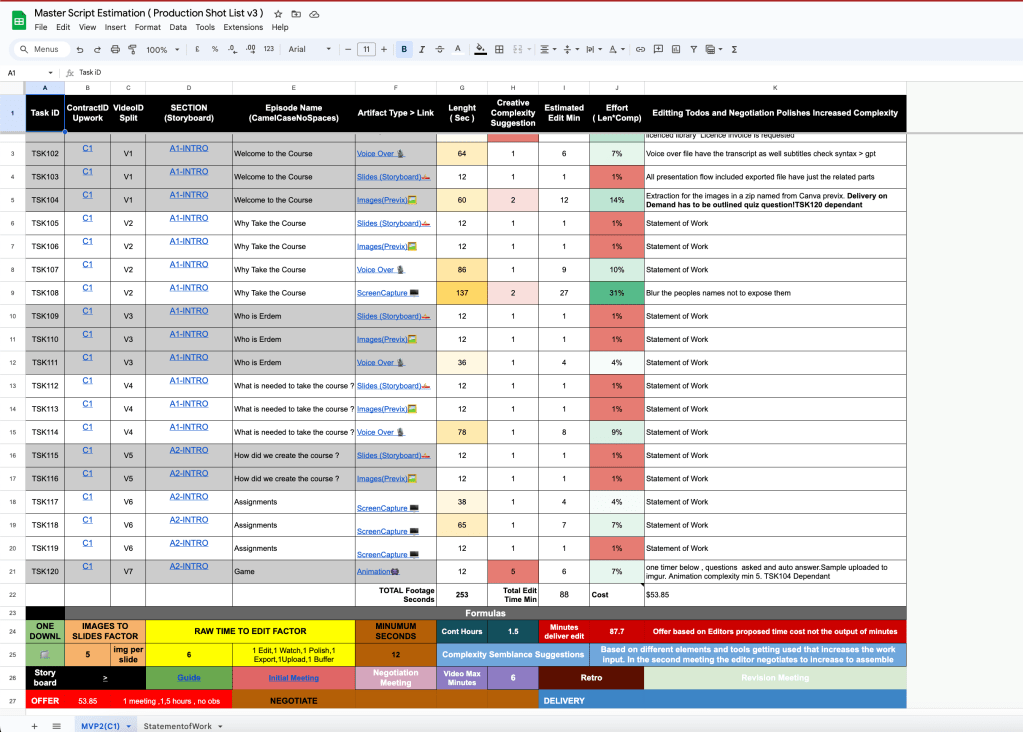This screenshot has width=1023, height=732.
Task: Open the 123 number format menu
Action: pos(269,50)
